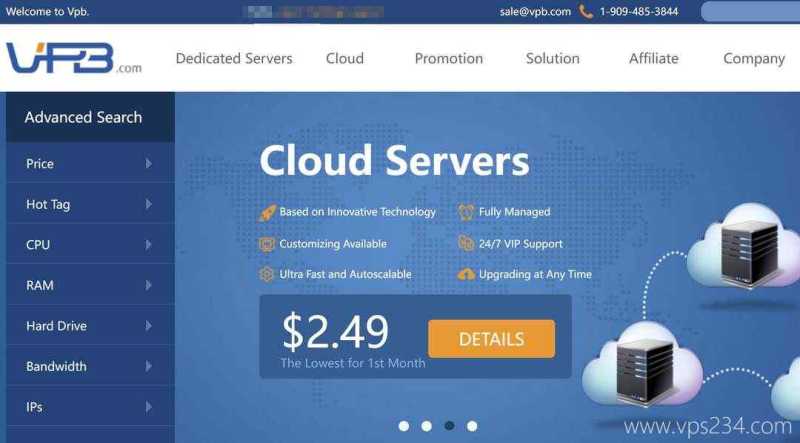Select the second carousel slide dot
800x443 pixels.
427,426
